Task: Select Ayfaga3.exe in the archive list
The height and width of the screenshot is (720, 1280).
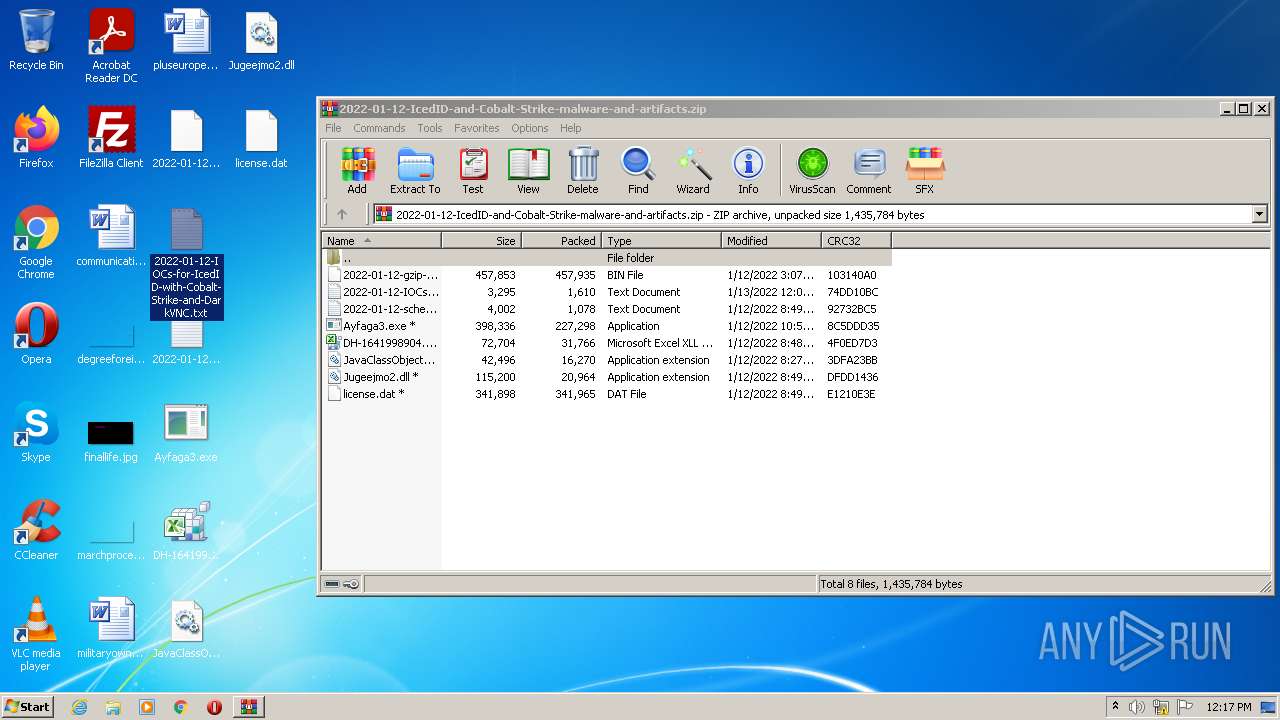Action: click(607, 326)
